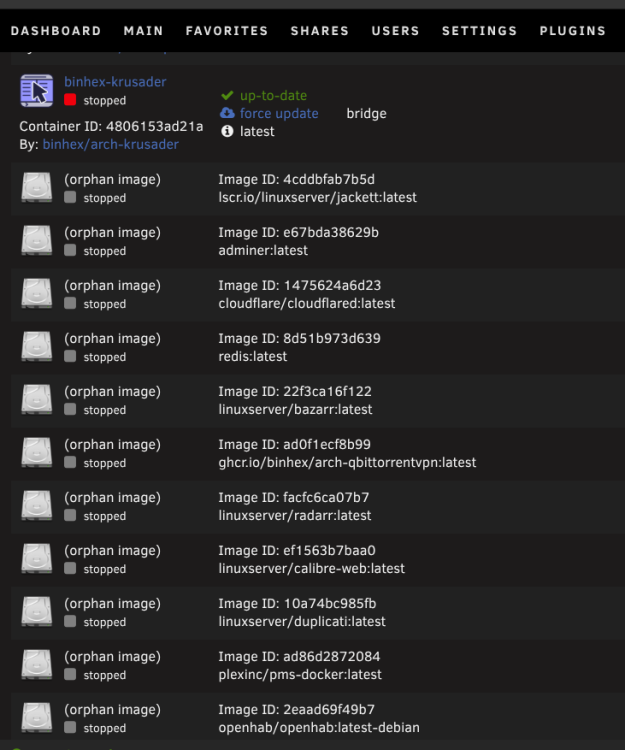The image size is (625, 750).
Task: Select Container ID 4806153ad21a text
Action: tap(111, 126)
